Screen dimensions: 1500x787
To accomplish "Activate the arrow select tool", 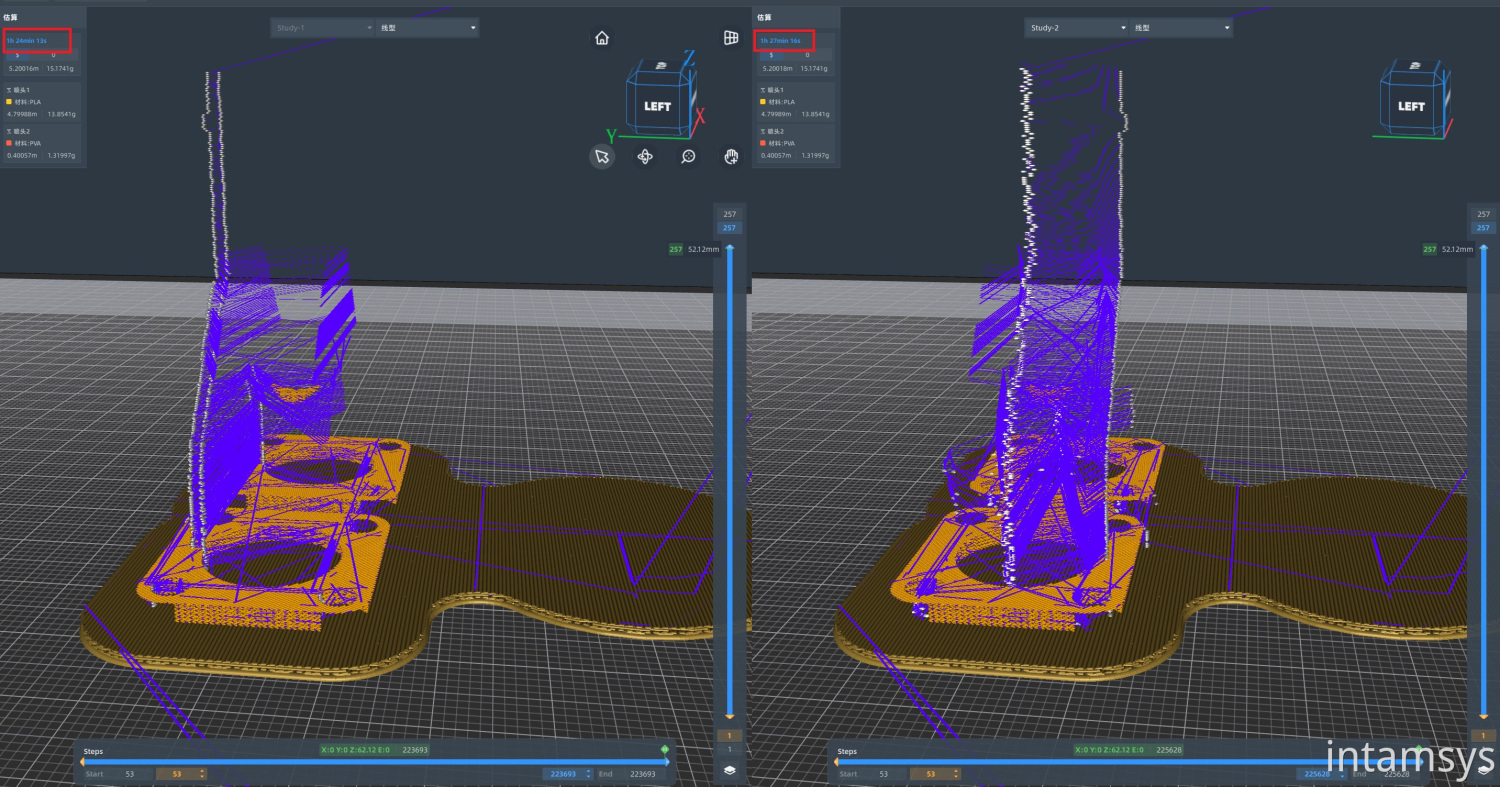I will pyautogui.click(x=601, y=156).
